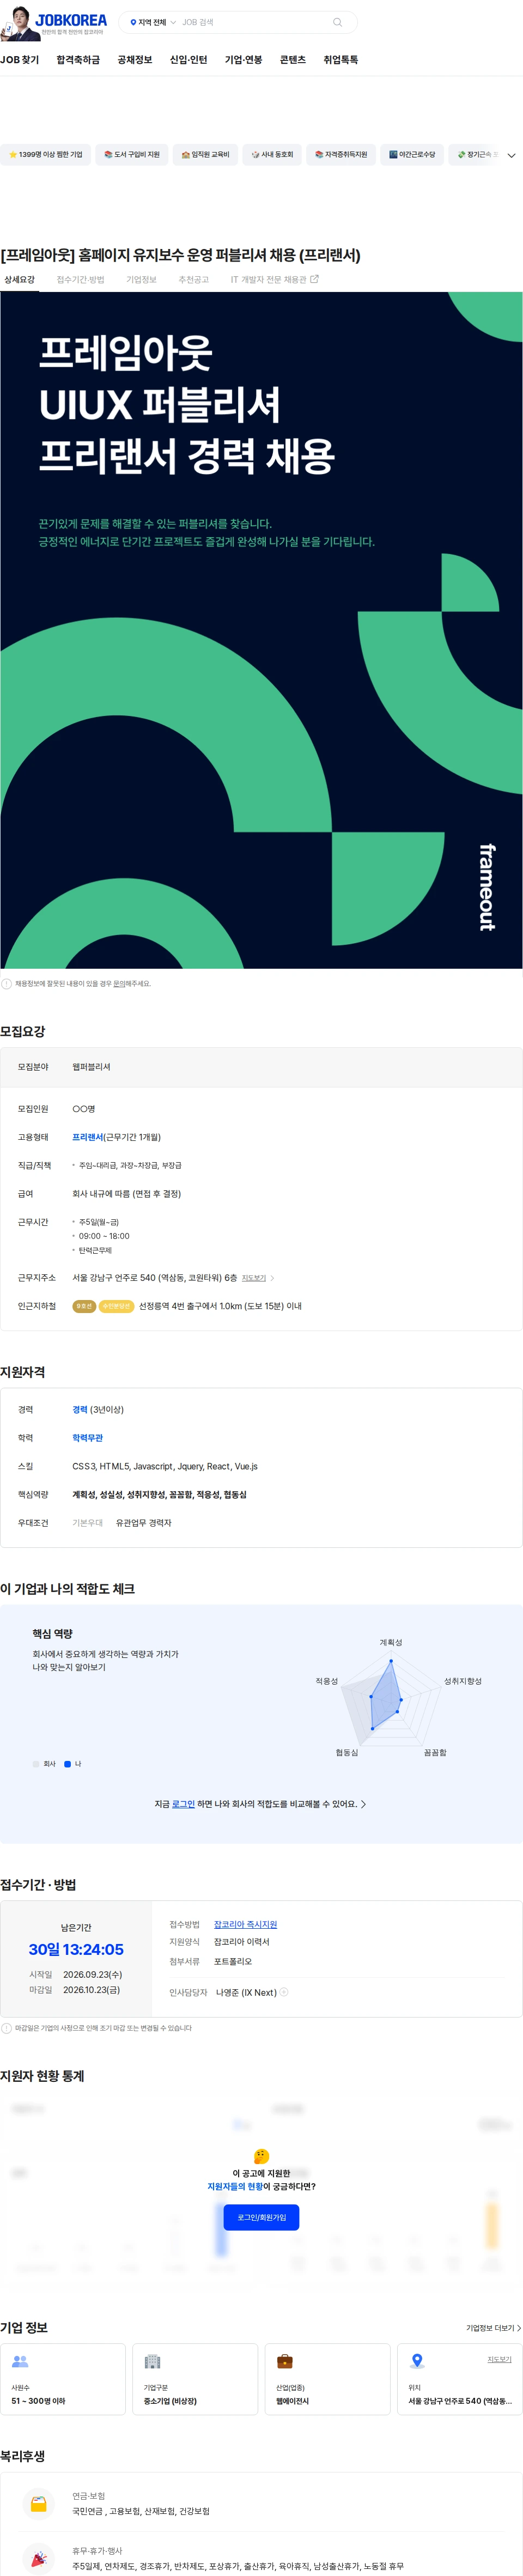This screenshot has width=523, height=2576.
Task: Click the 사원수 people icon
Action: [20, 2361]
